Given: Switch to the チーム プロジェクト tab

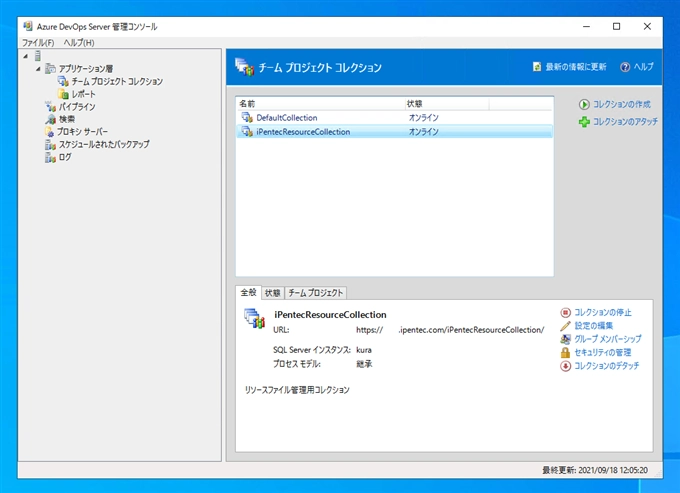Looking at the screenshot, I should click(316, 293).
